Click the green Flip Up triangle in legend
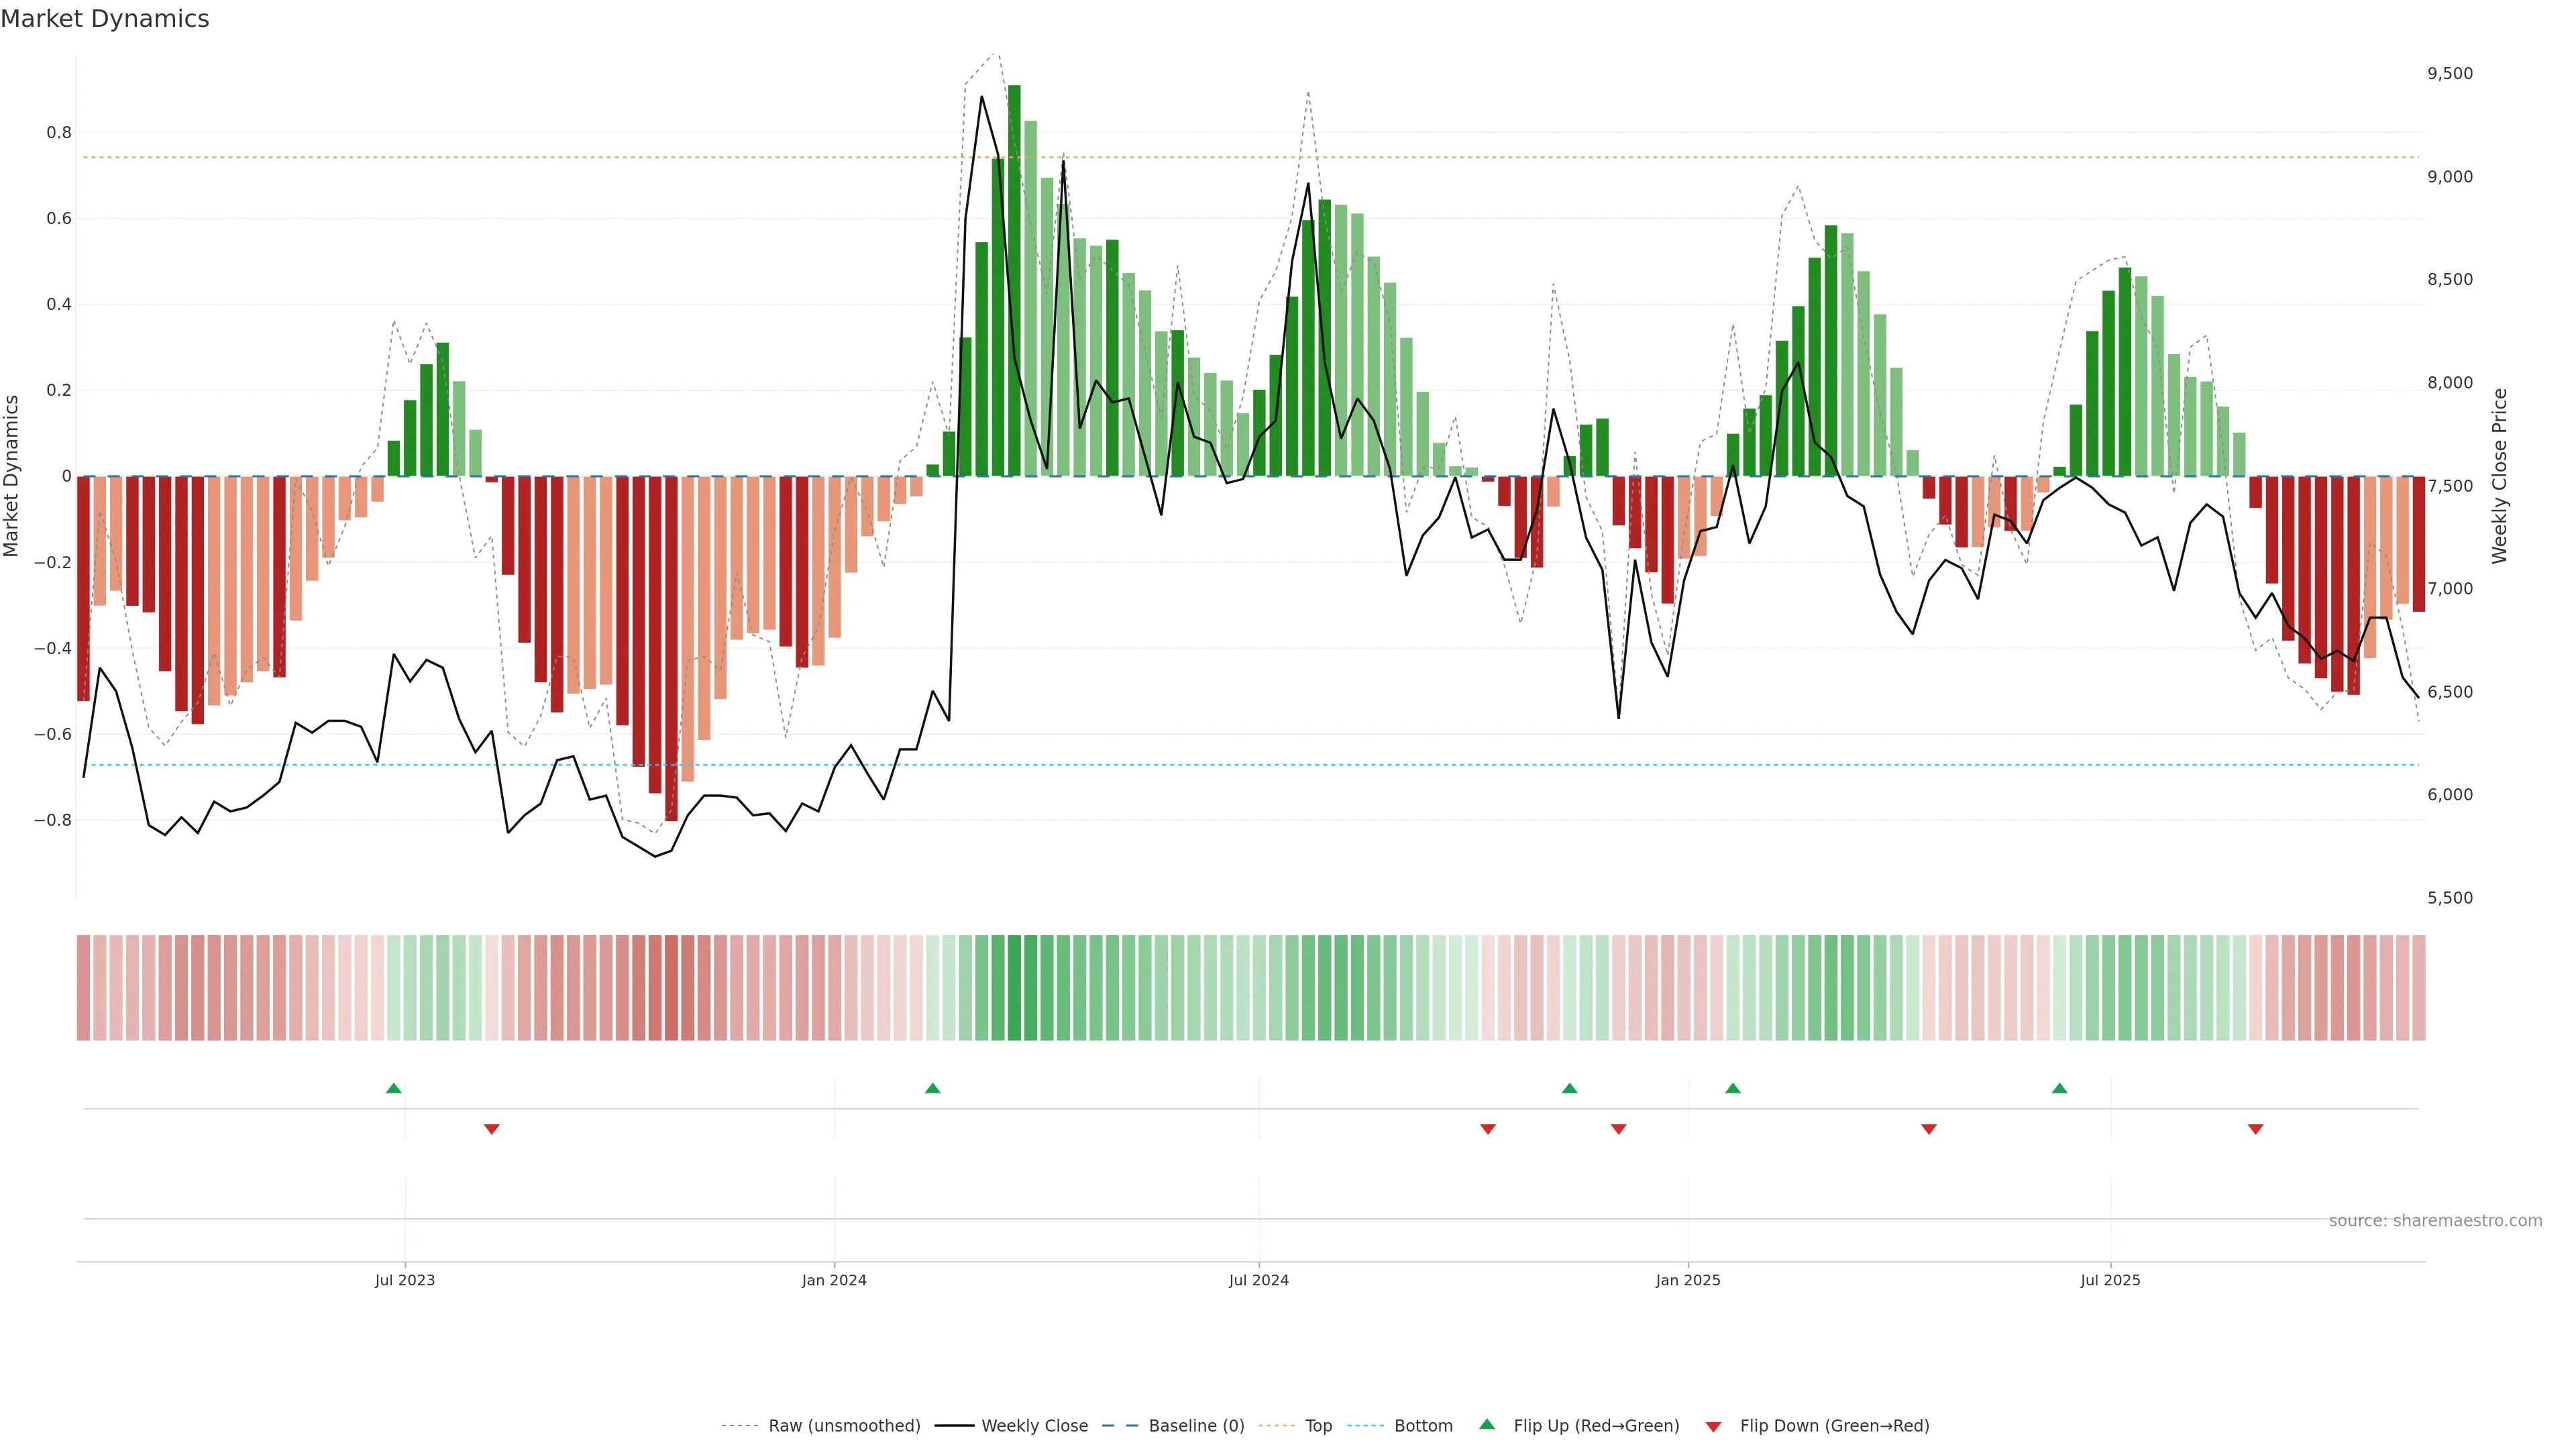 [1487, 1425]
